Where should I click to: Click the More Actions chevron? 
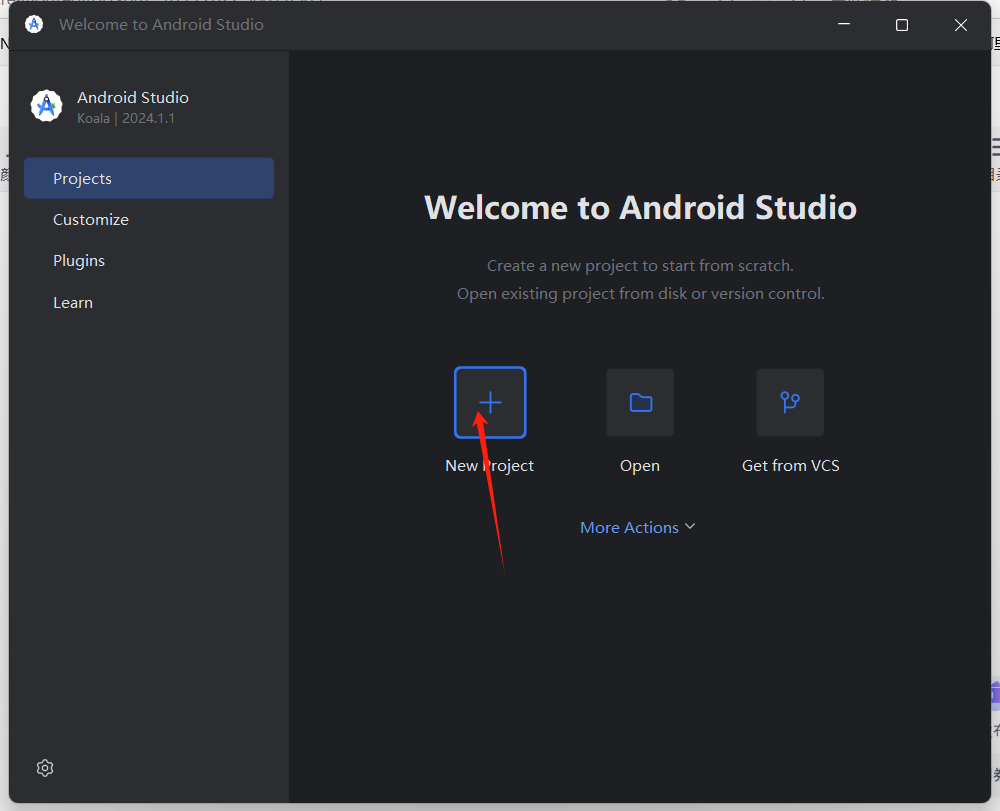coord(690,526)
